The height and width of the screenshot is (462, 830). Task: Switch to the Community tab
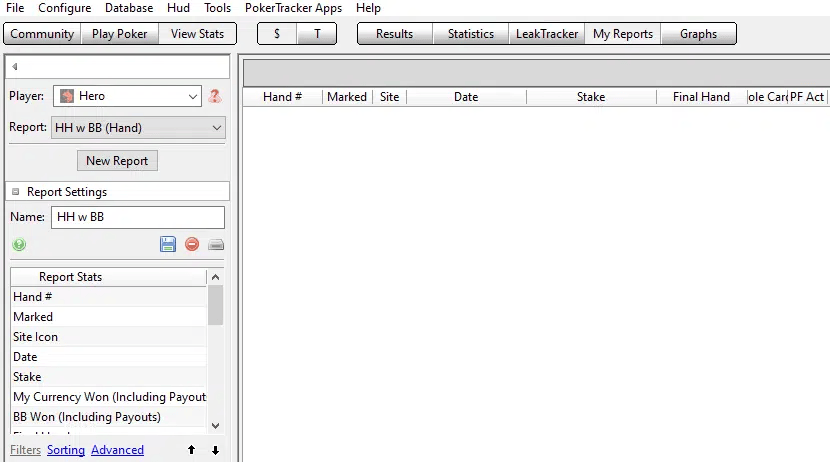point(42,34)
